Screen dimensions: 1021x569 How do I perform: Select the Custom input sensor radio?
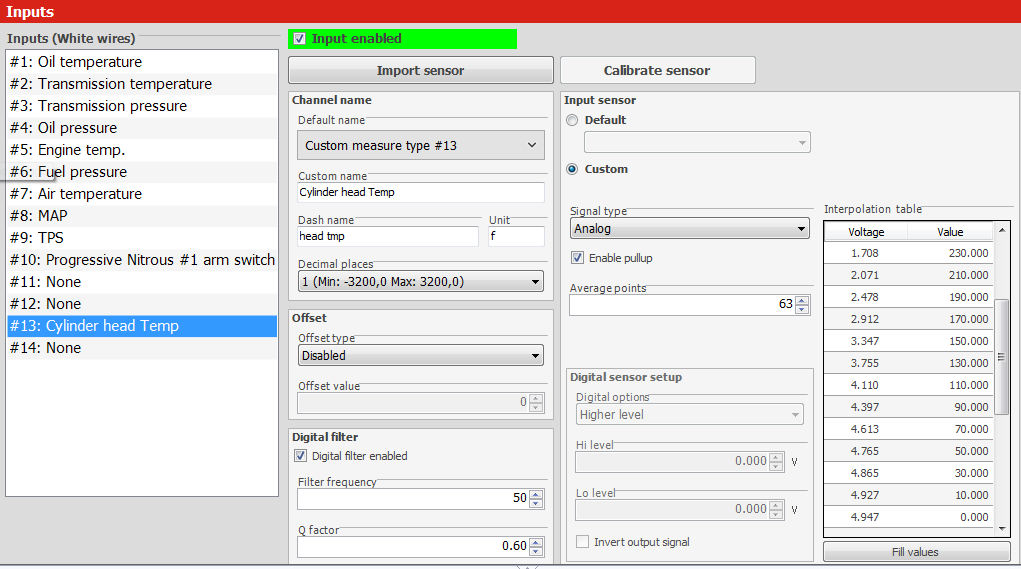click(572, 169)
